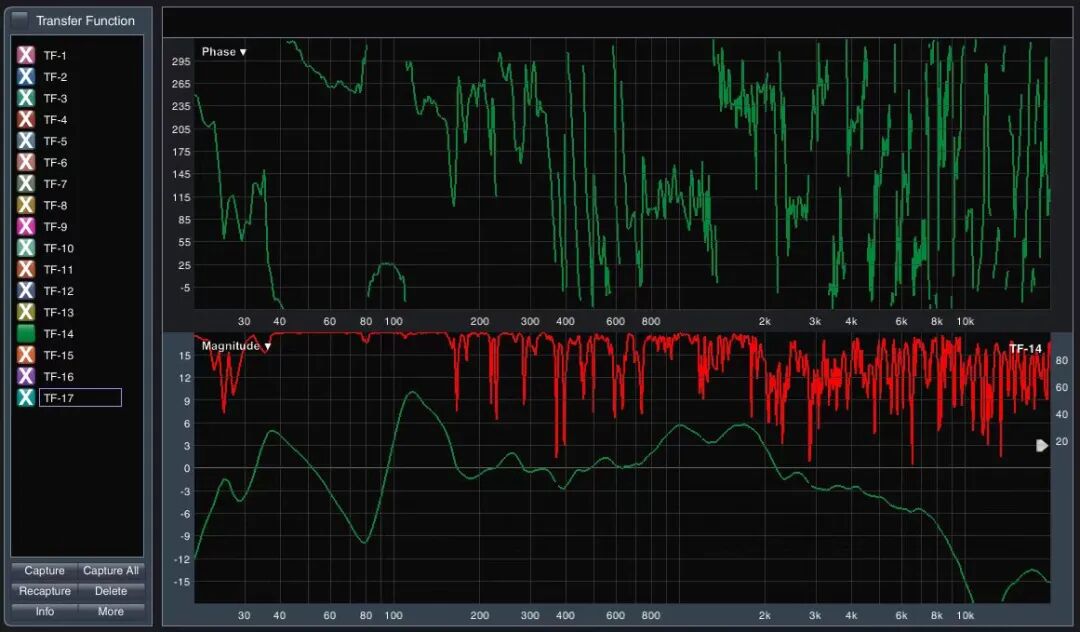Select the TF-9 trace name

point(55,227)
